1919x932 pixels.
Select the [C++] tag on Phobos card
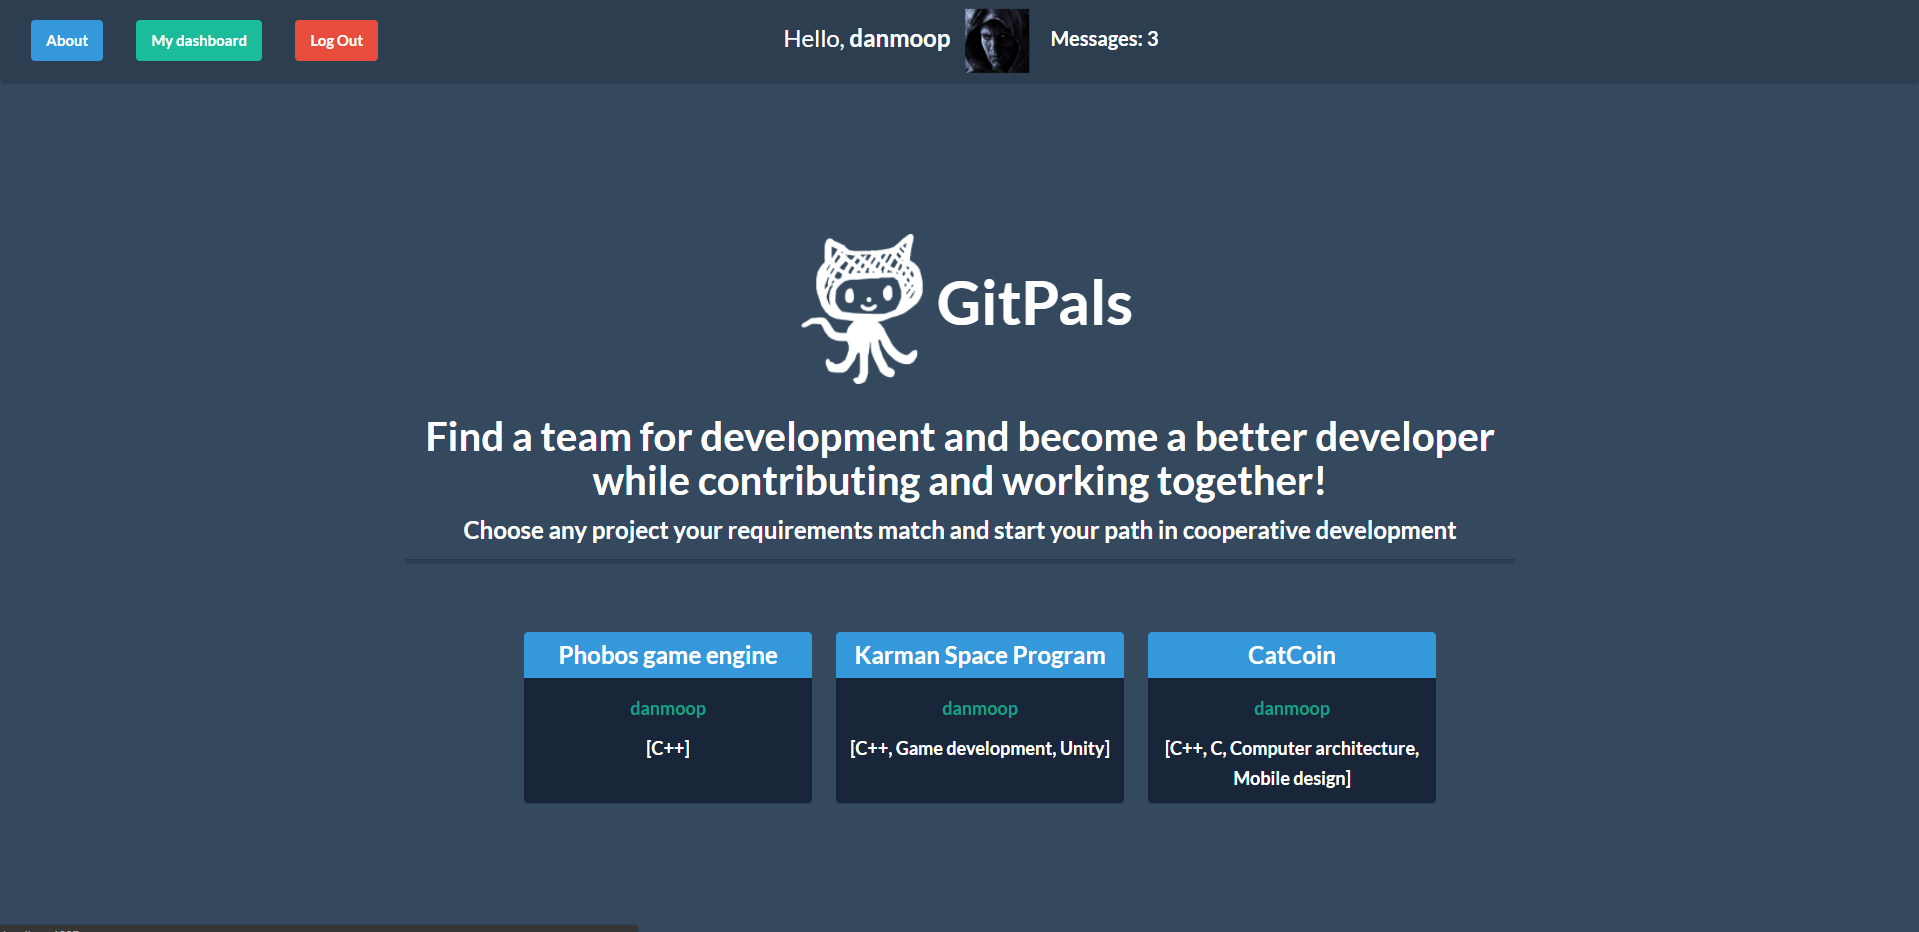pyautogui.click(x=668, y=748)
